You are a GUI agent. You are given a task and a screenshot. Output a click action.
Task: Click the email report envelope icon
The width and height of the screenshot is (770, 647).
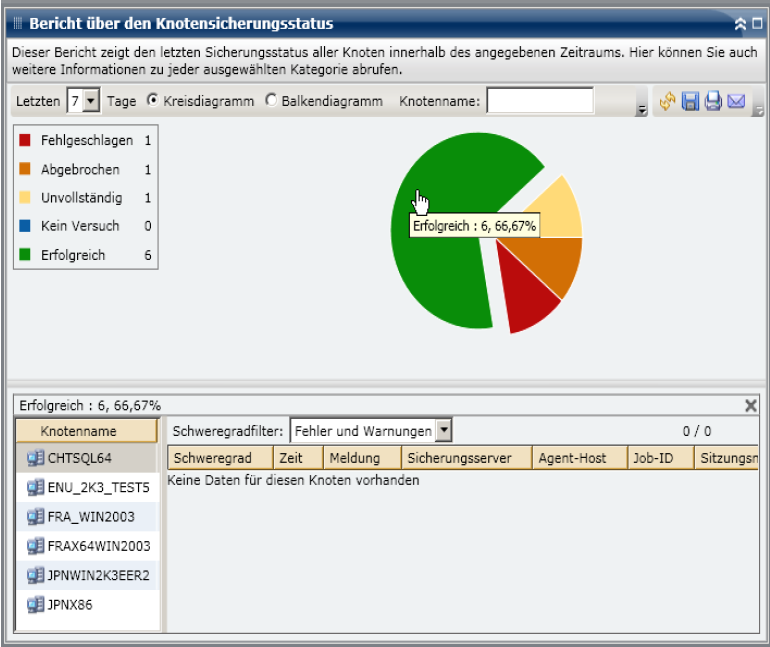pos(737,101)
